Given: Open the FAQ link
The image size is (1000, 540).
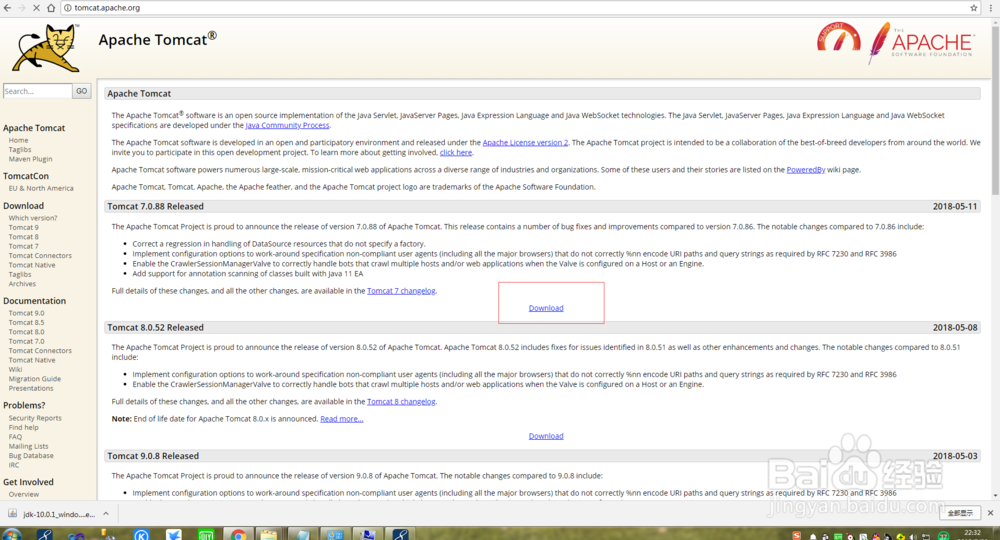Looking at the screenshot, I should coord(15,437).
